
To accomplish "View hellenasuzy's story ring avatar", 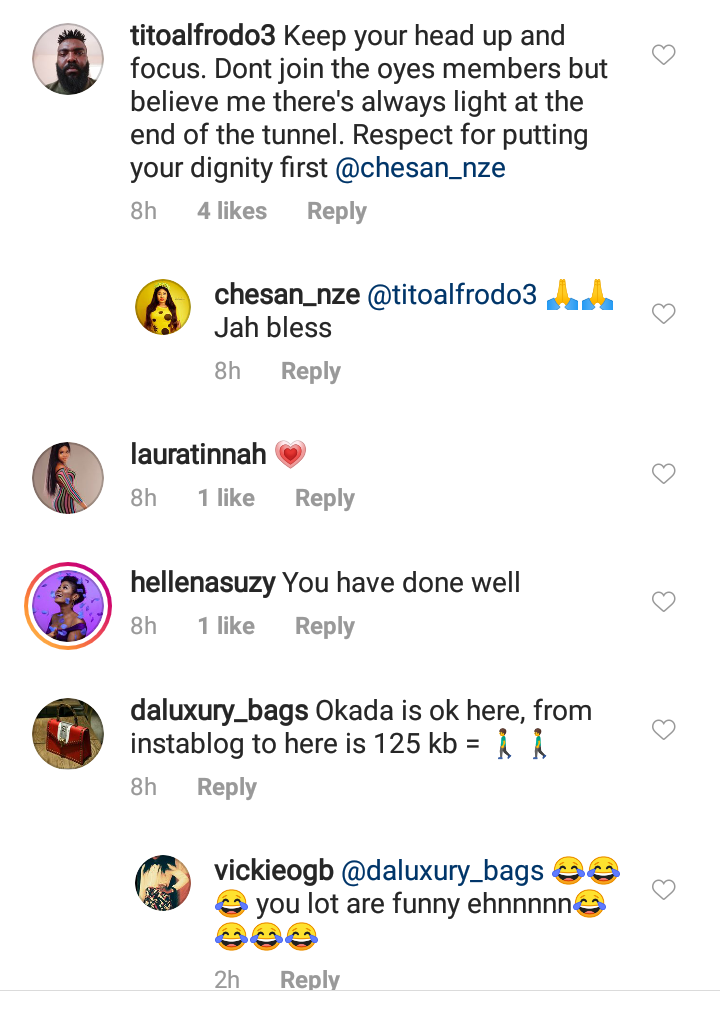I will (68, 604).
